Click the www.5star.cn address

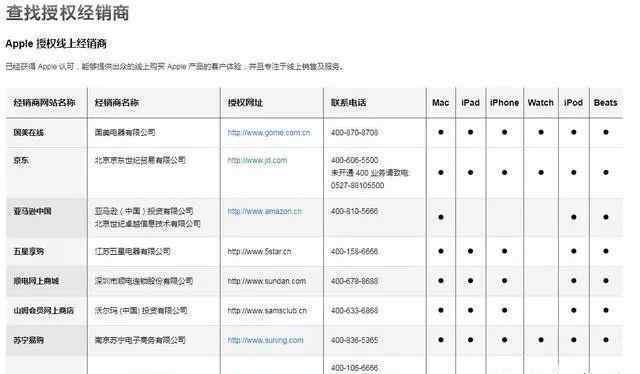click(x=259, y=252)
